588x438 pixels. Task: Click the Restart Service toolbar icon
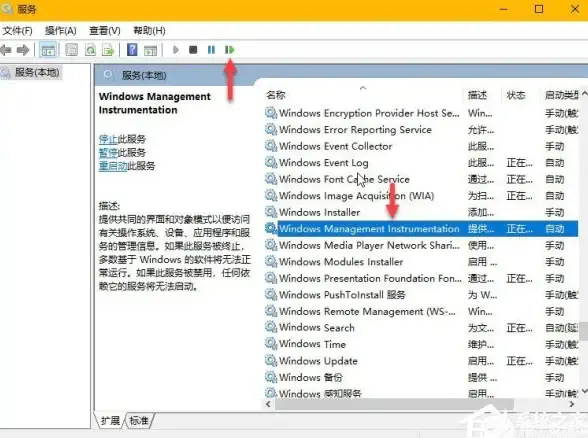point(230,50)
